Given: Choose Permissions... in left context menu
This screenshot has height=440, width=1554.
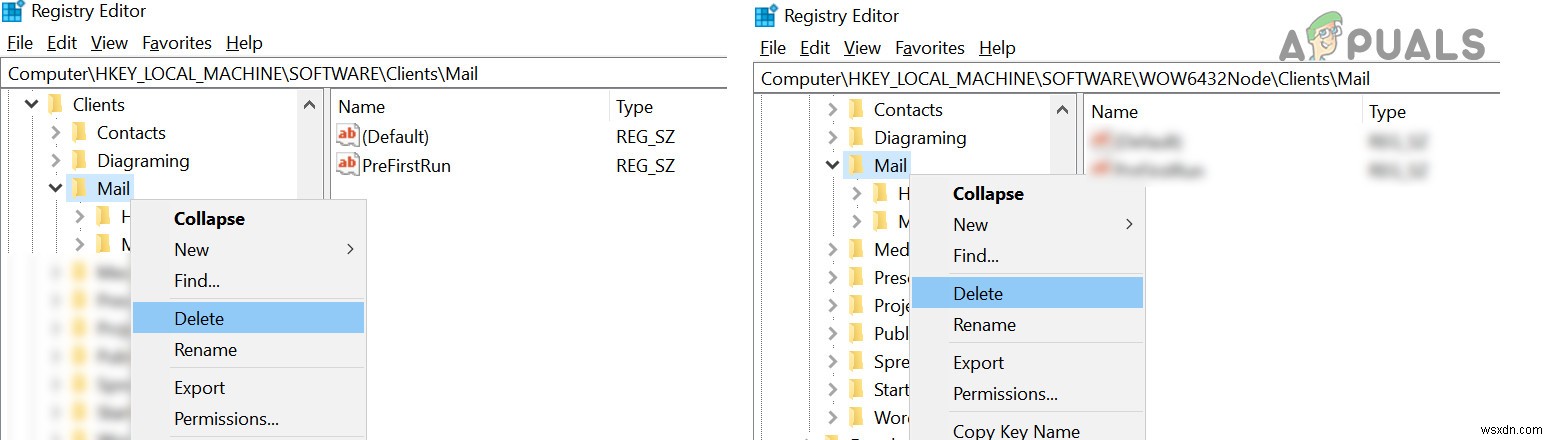Looking at the screenshot, I should pyautogui.click(x=249, y=419).
